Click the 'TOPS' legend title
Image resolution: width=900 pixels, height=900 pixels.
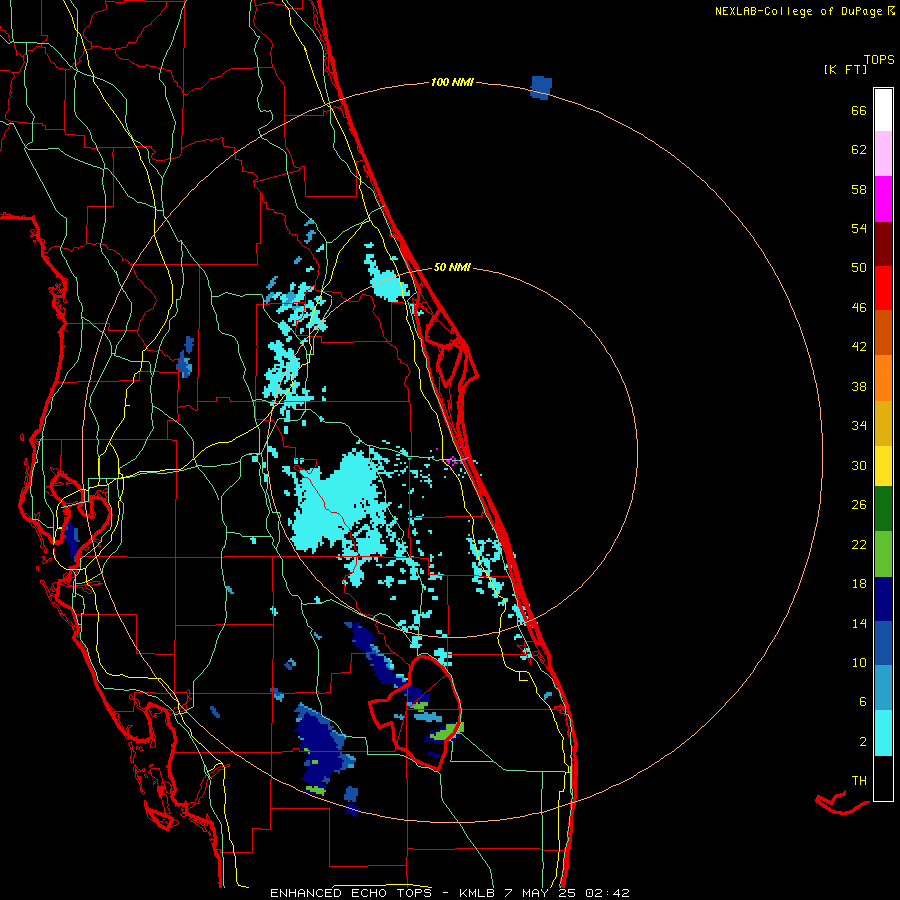[x=879, y=60]
